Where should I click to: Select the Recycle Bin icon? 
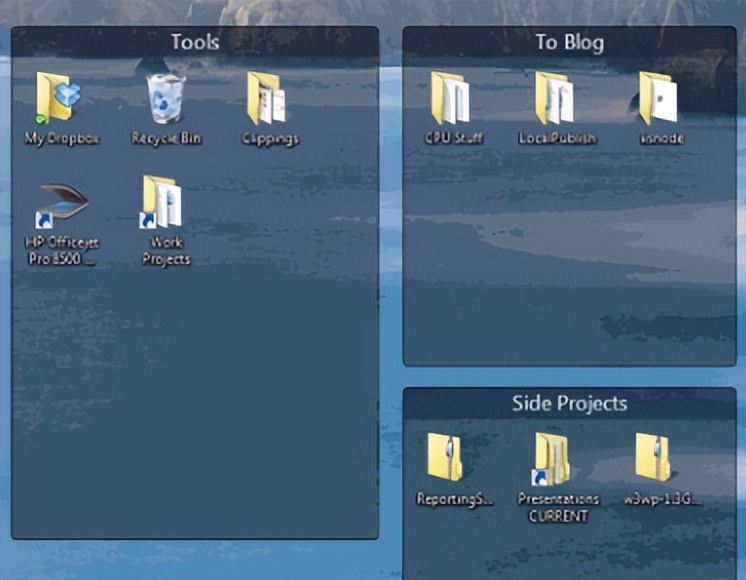pyautogui.click(x=166, y=98)
